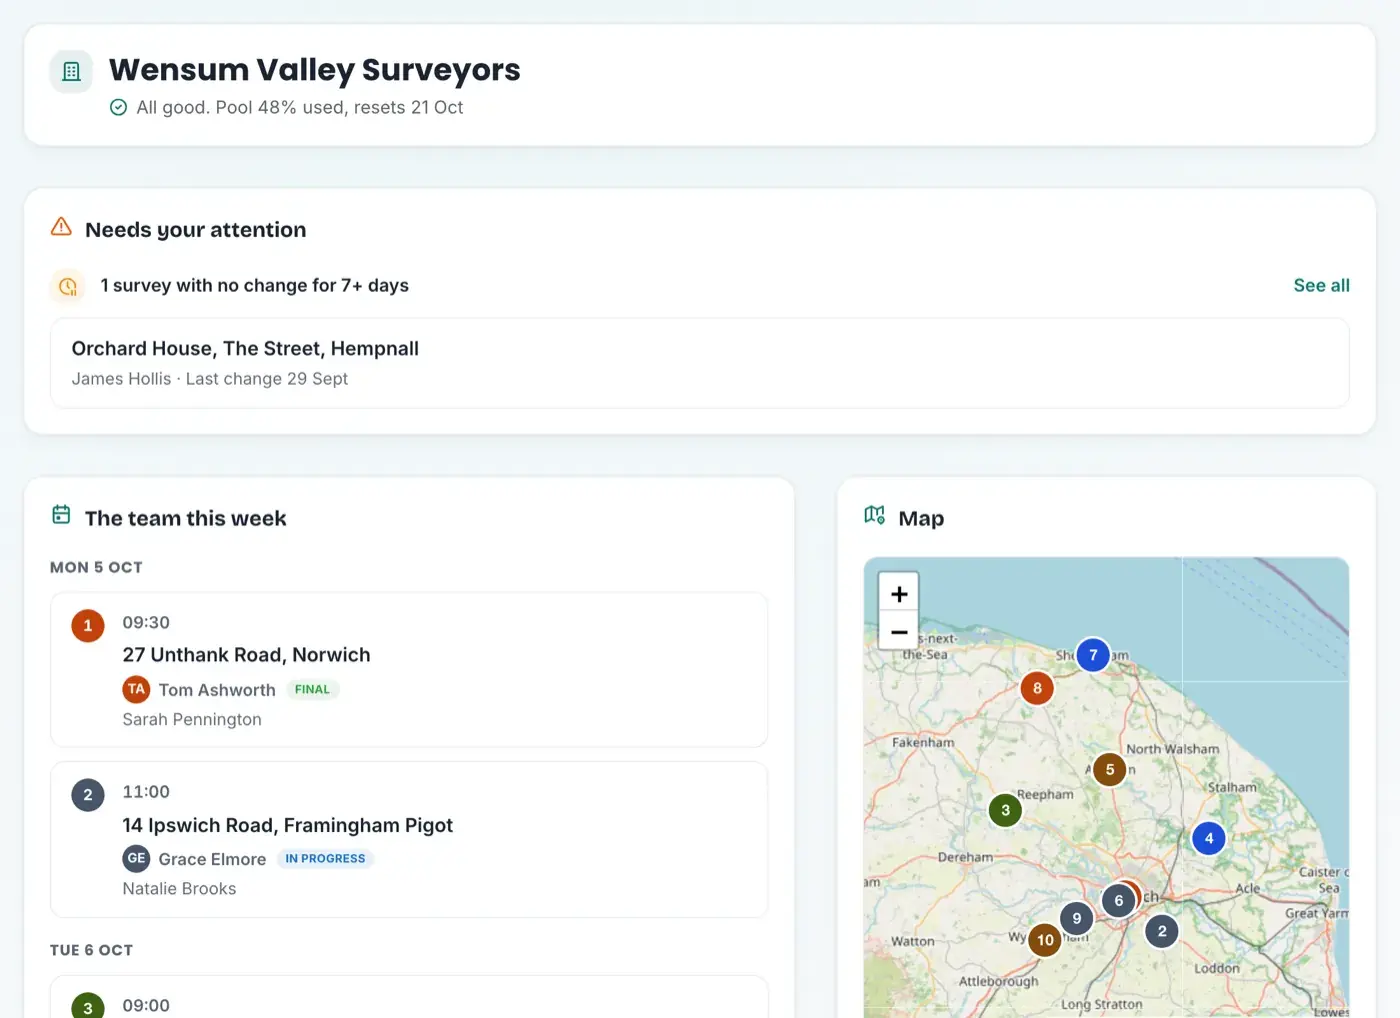The height and width of the screenshot is (1018, 1400).
Task: Select map marker 8
Action: 1037,688
